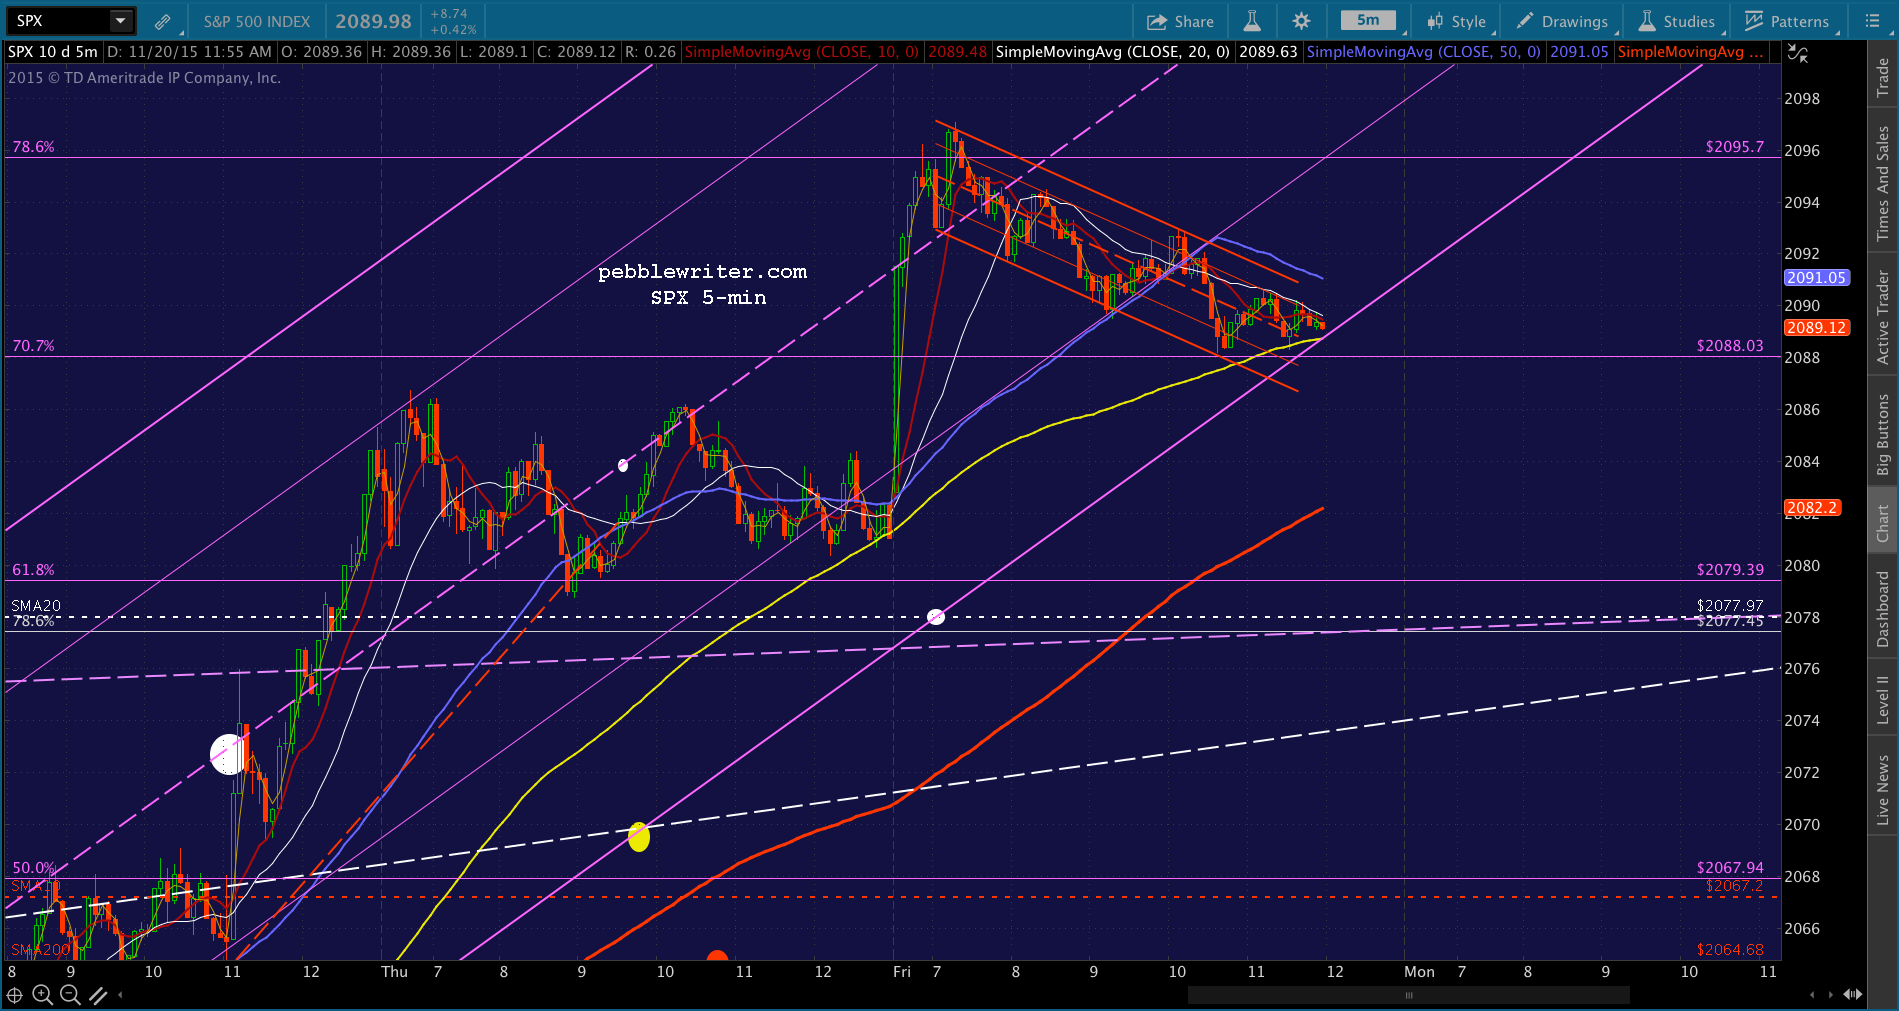
Task: Open the flask Edit Studies icon
Action: [1252, 21]
